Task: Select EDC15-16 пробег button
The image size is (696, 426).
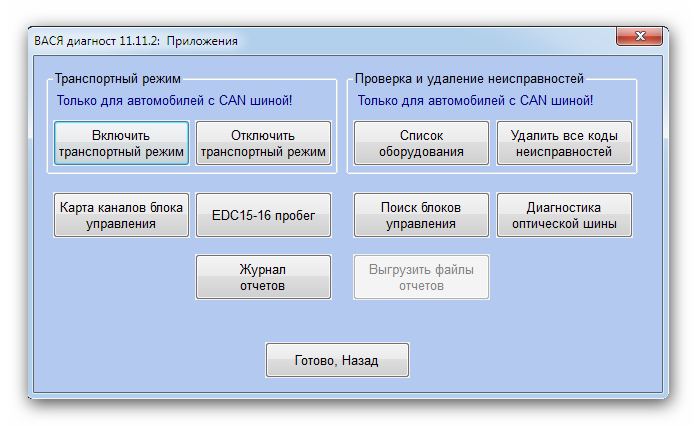Action: click(x=263, y=215)
